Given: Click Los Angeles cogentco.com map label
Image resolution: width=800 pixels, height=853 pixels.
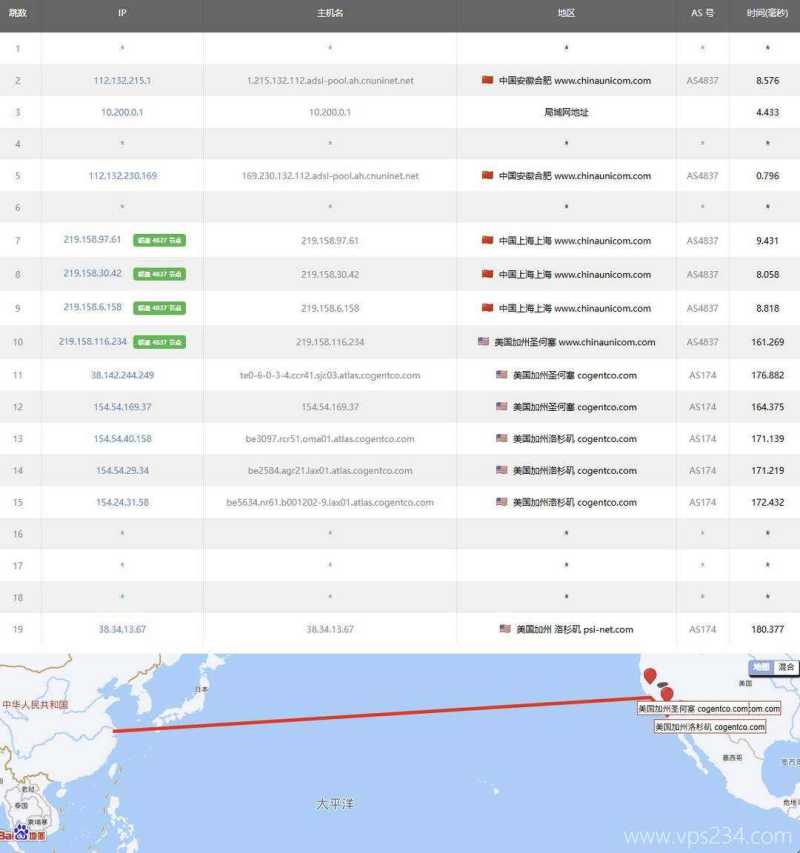Looking at the screenshot, I should [709, 727].
